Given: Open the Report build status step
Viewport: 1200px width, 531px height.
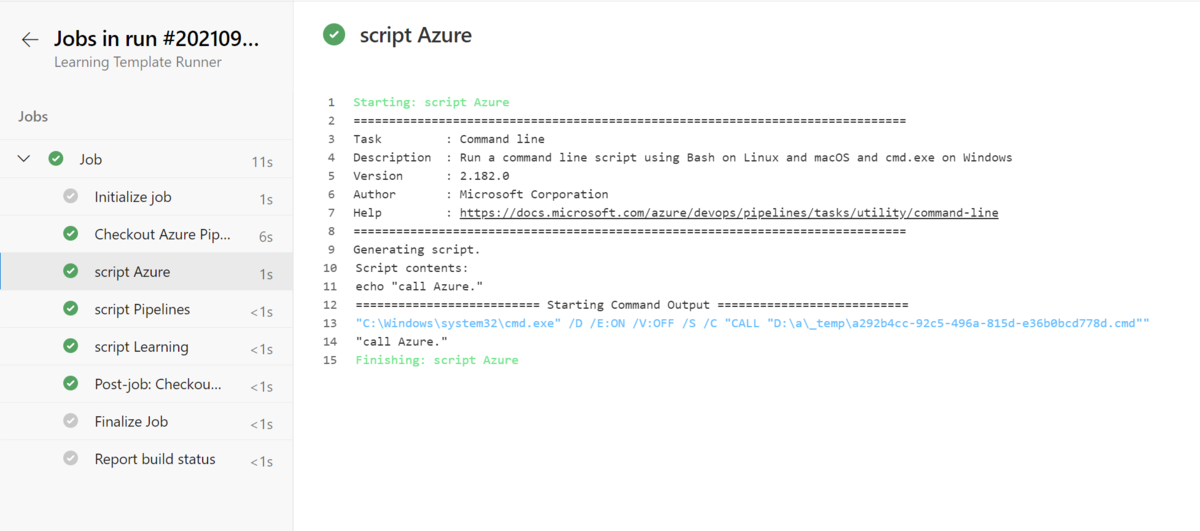Looking at the screenshot, I should coord(155,459).
